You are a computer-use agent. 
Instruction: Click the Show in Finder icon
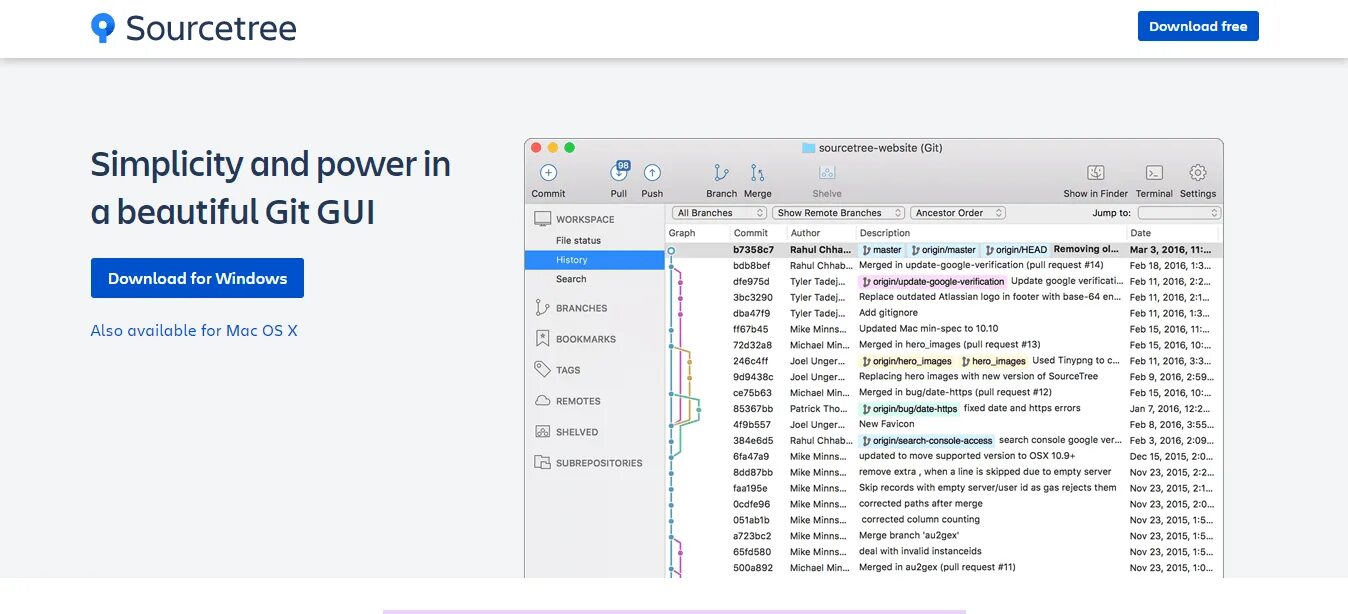pyautogui.click(x=1096, y=173)
